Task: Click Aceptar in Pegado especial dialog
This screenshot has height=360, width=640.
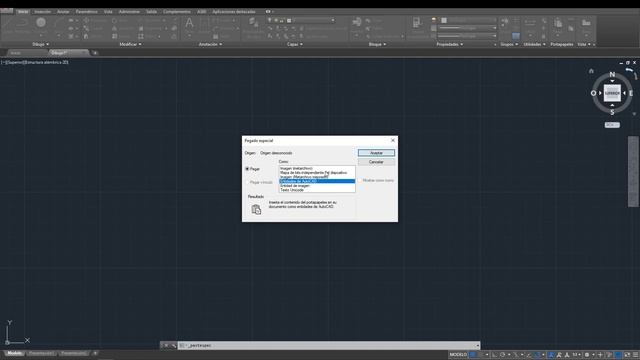Action: (x=376, y=153)
